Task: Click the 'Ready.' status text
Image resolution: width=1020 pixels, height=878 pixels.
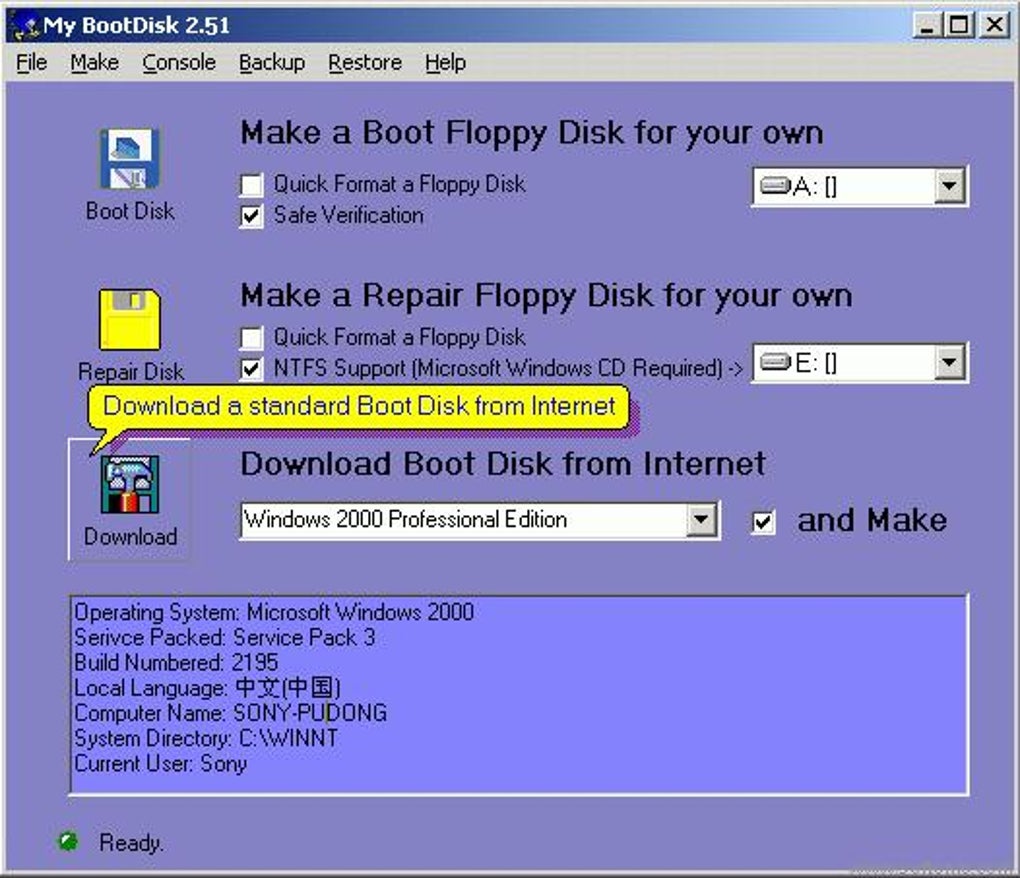Action: click(x=131, y=843)
